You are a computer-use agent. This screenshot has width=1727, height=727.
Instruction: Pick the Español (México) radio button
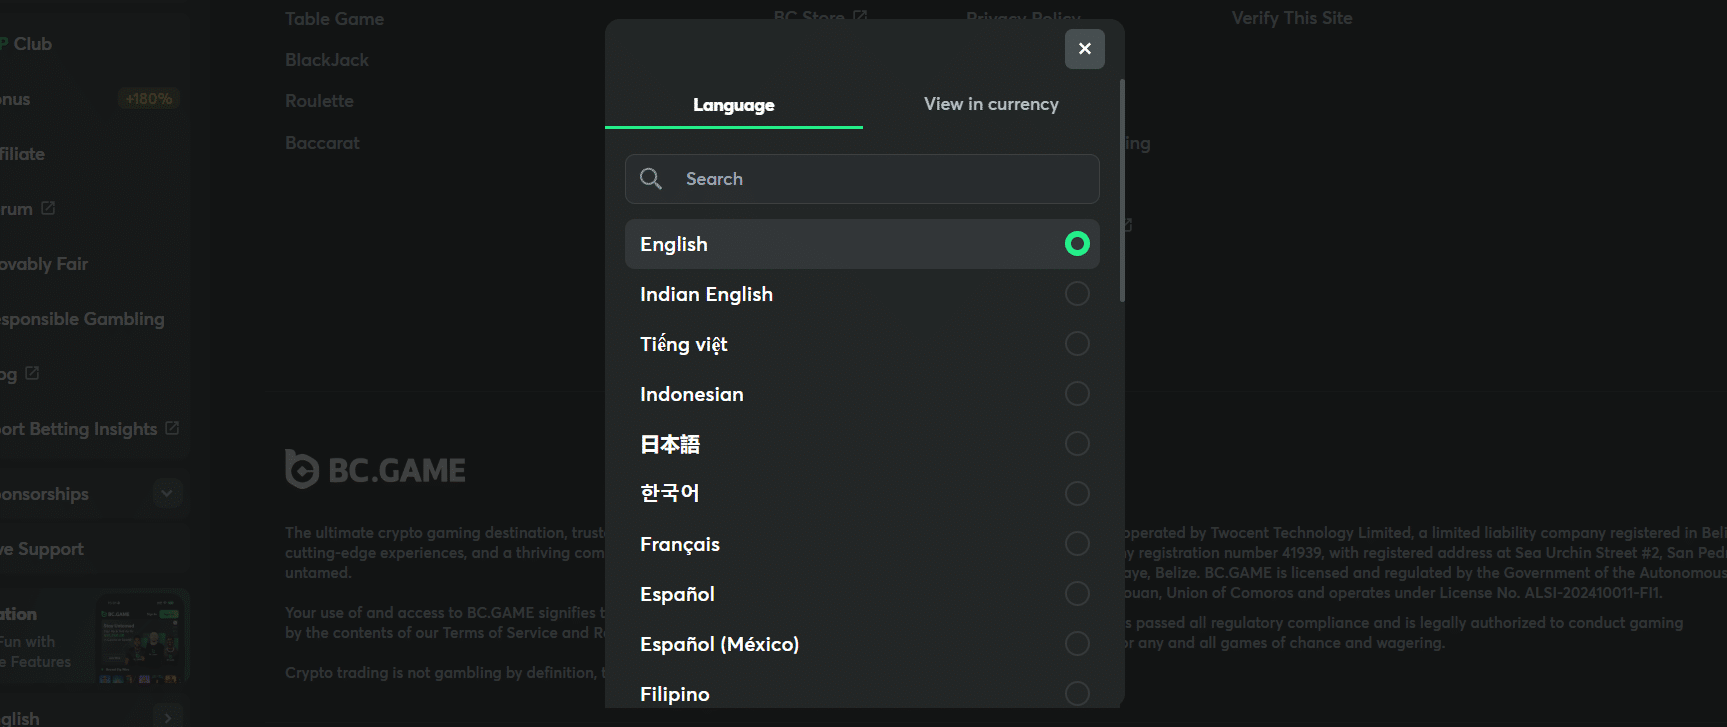click(x=1077, y=644)
